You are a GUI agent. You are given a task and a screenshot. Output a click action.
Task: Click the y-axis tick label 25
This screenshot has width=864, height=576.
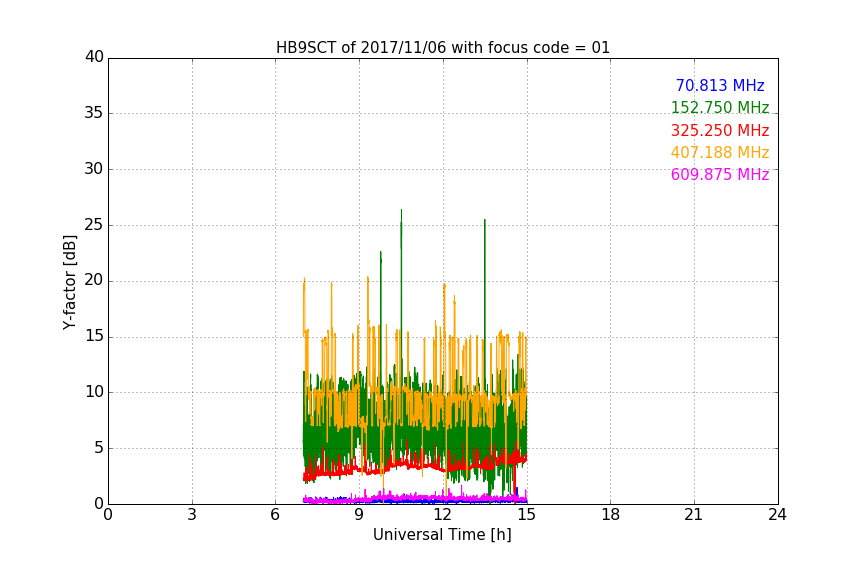[x=94, y=225]
